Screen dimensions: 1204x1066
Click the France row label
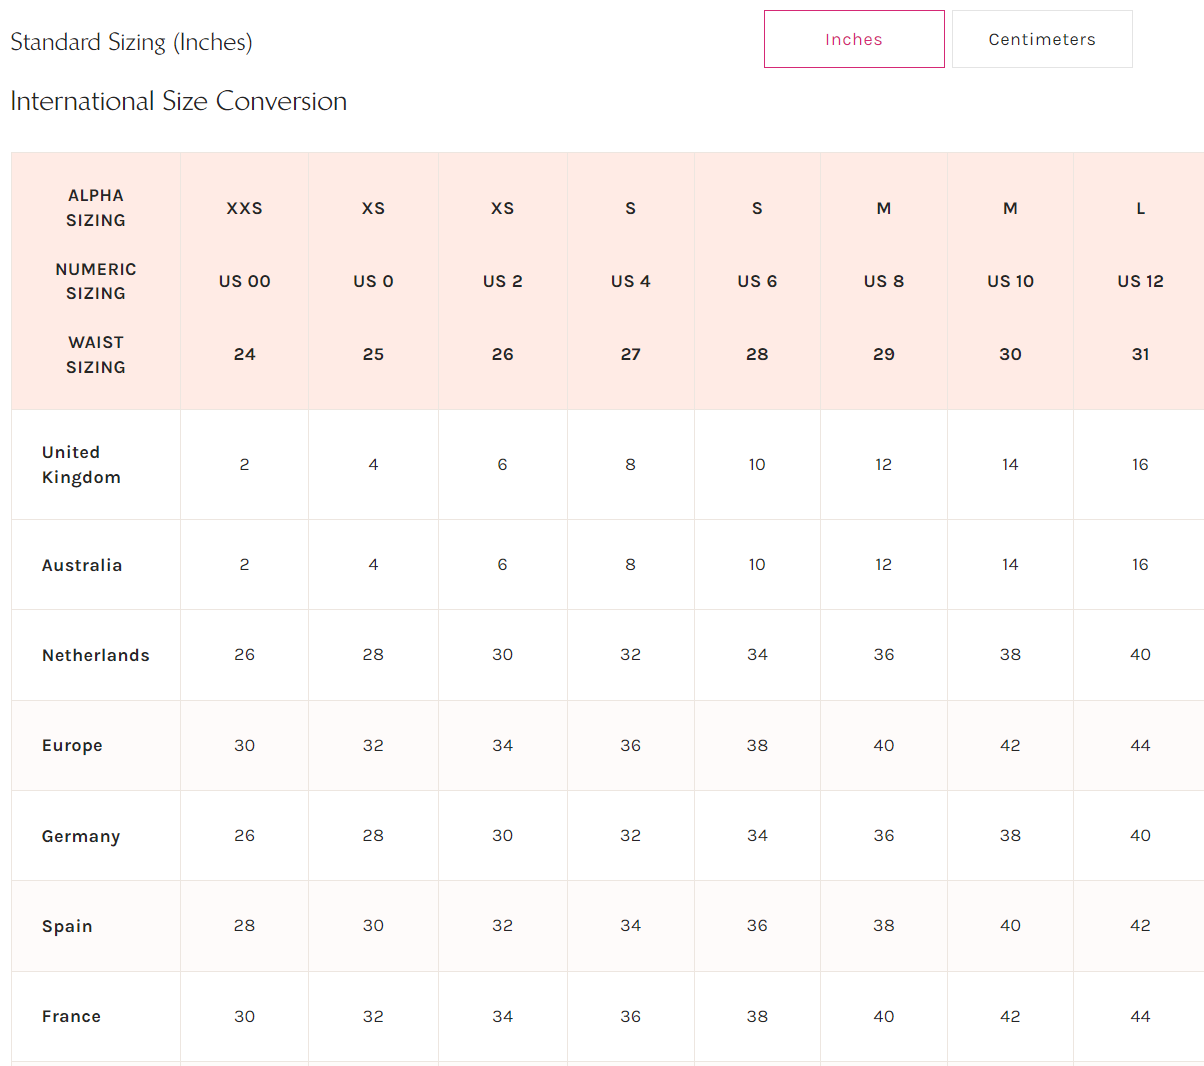coord(71,1016)
